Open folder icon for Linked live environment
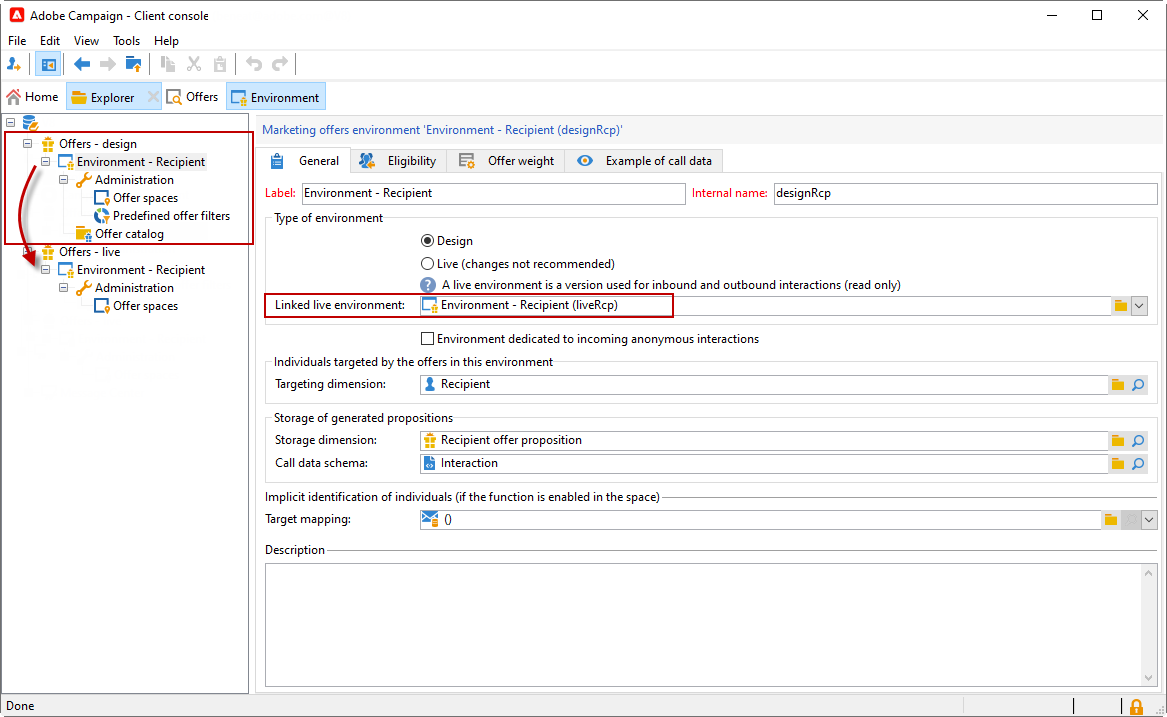 click(1120, 306)
